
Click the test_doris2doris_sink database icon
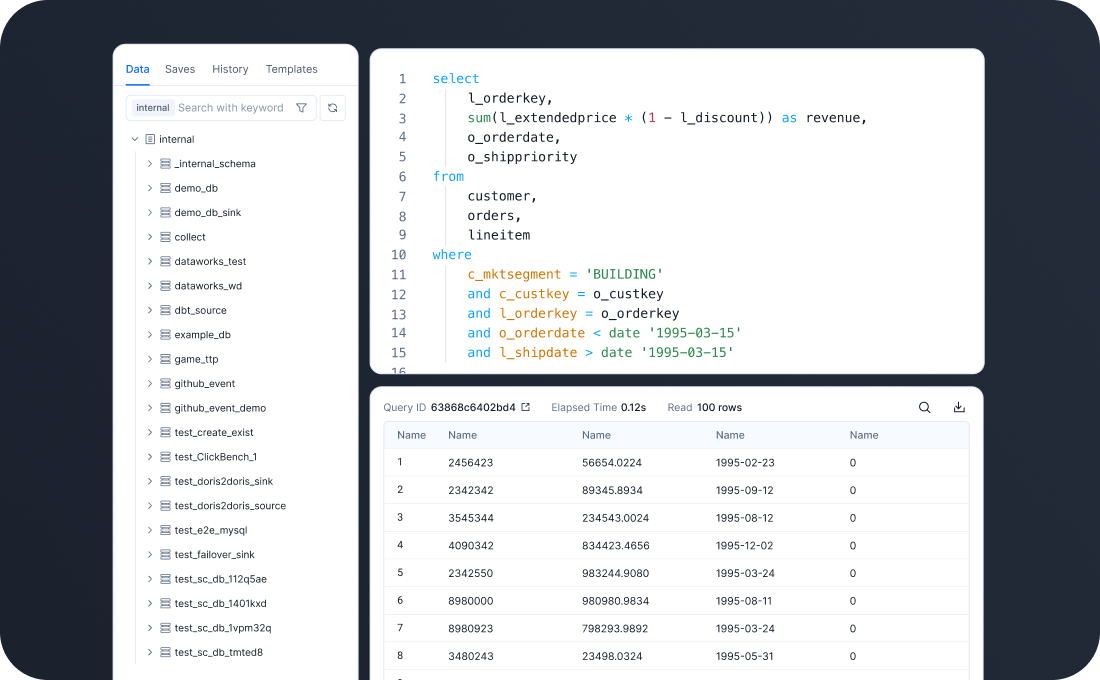166,481
